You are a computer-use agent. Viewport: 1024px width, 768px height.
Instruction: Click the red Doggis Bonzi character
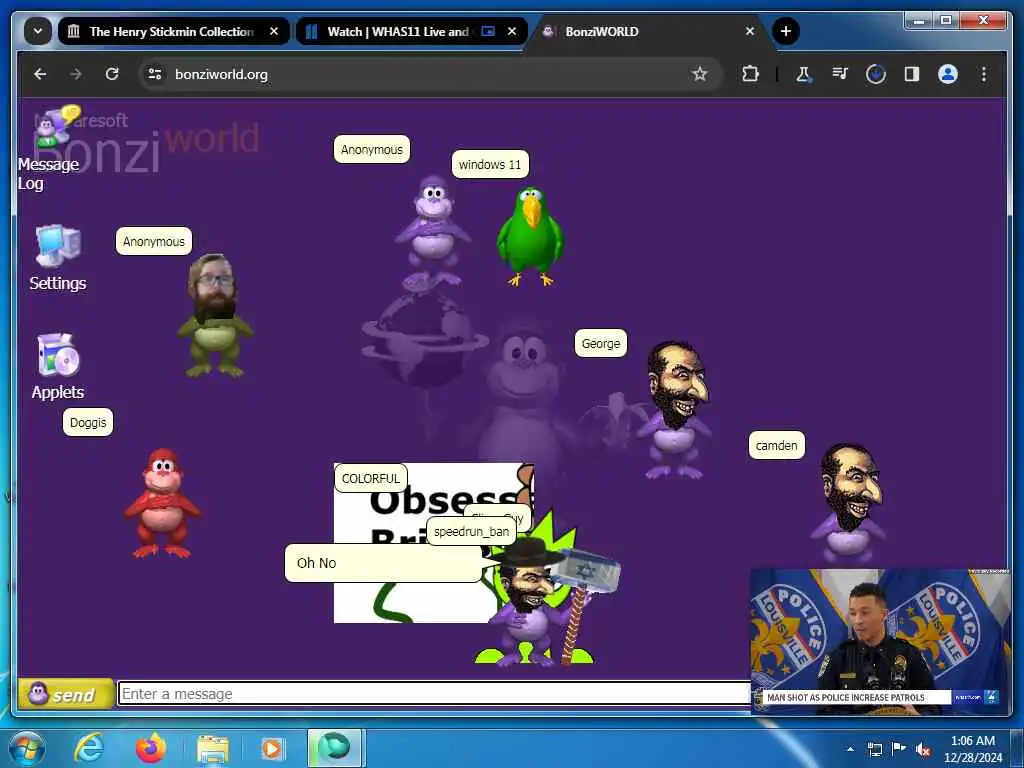[162, 503]
